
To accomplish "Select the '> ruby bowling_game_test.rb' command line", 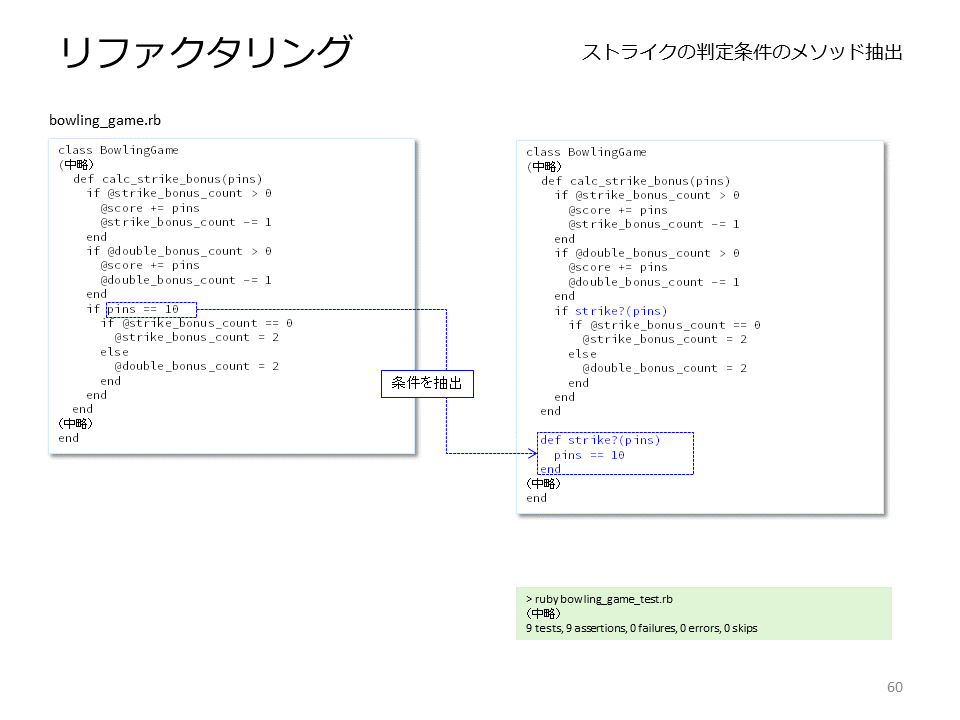I will pyautogui.click(x=599, y=599).
